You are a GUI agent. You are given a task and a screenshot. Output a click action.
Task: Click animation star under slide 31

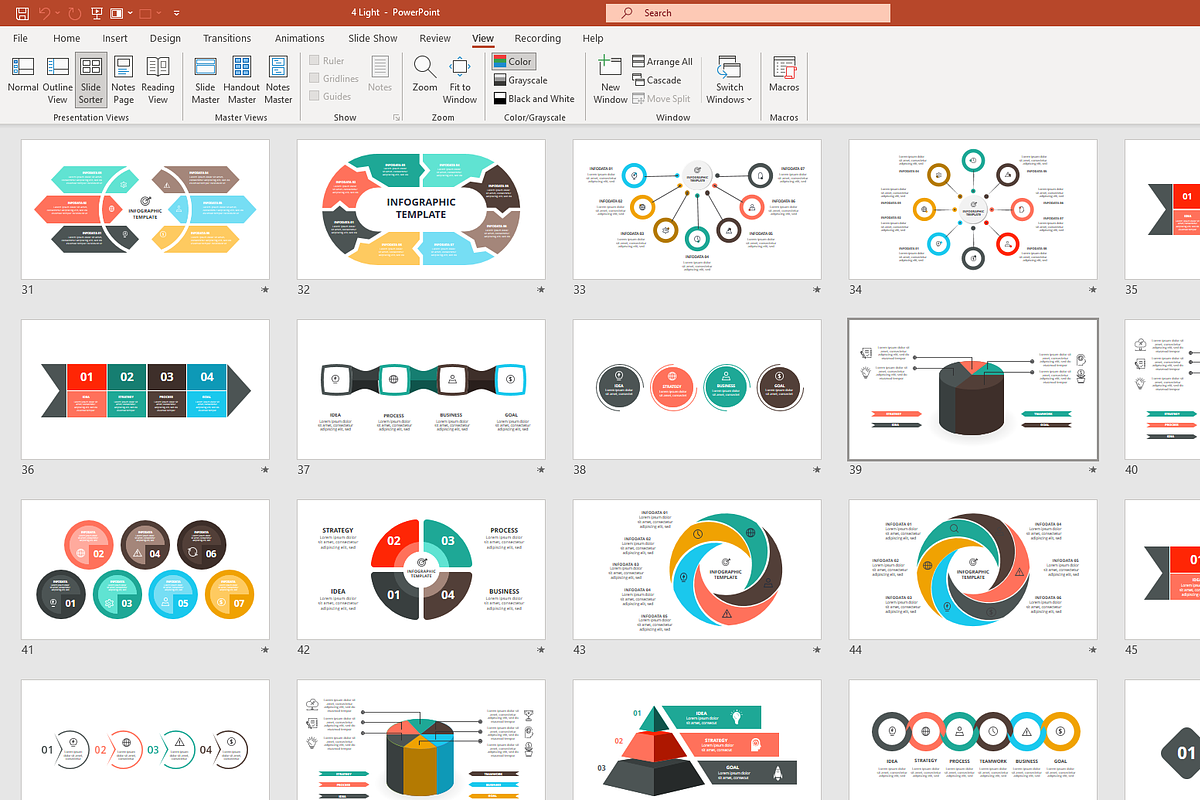click(x=265, y=290)
